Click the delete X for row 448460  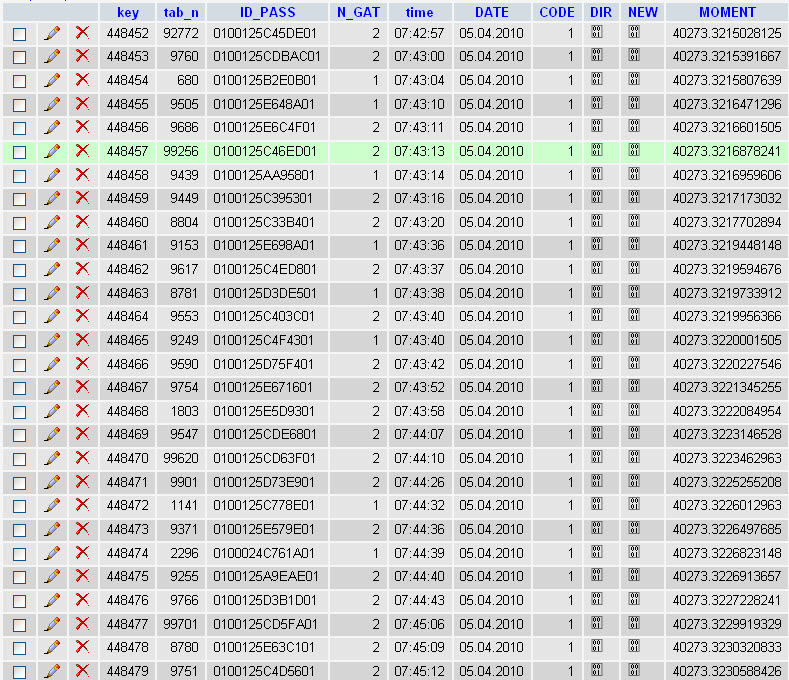point(83,222)
